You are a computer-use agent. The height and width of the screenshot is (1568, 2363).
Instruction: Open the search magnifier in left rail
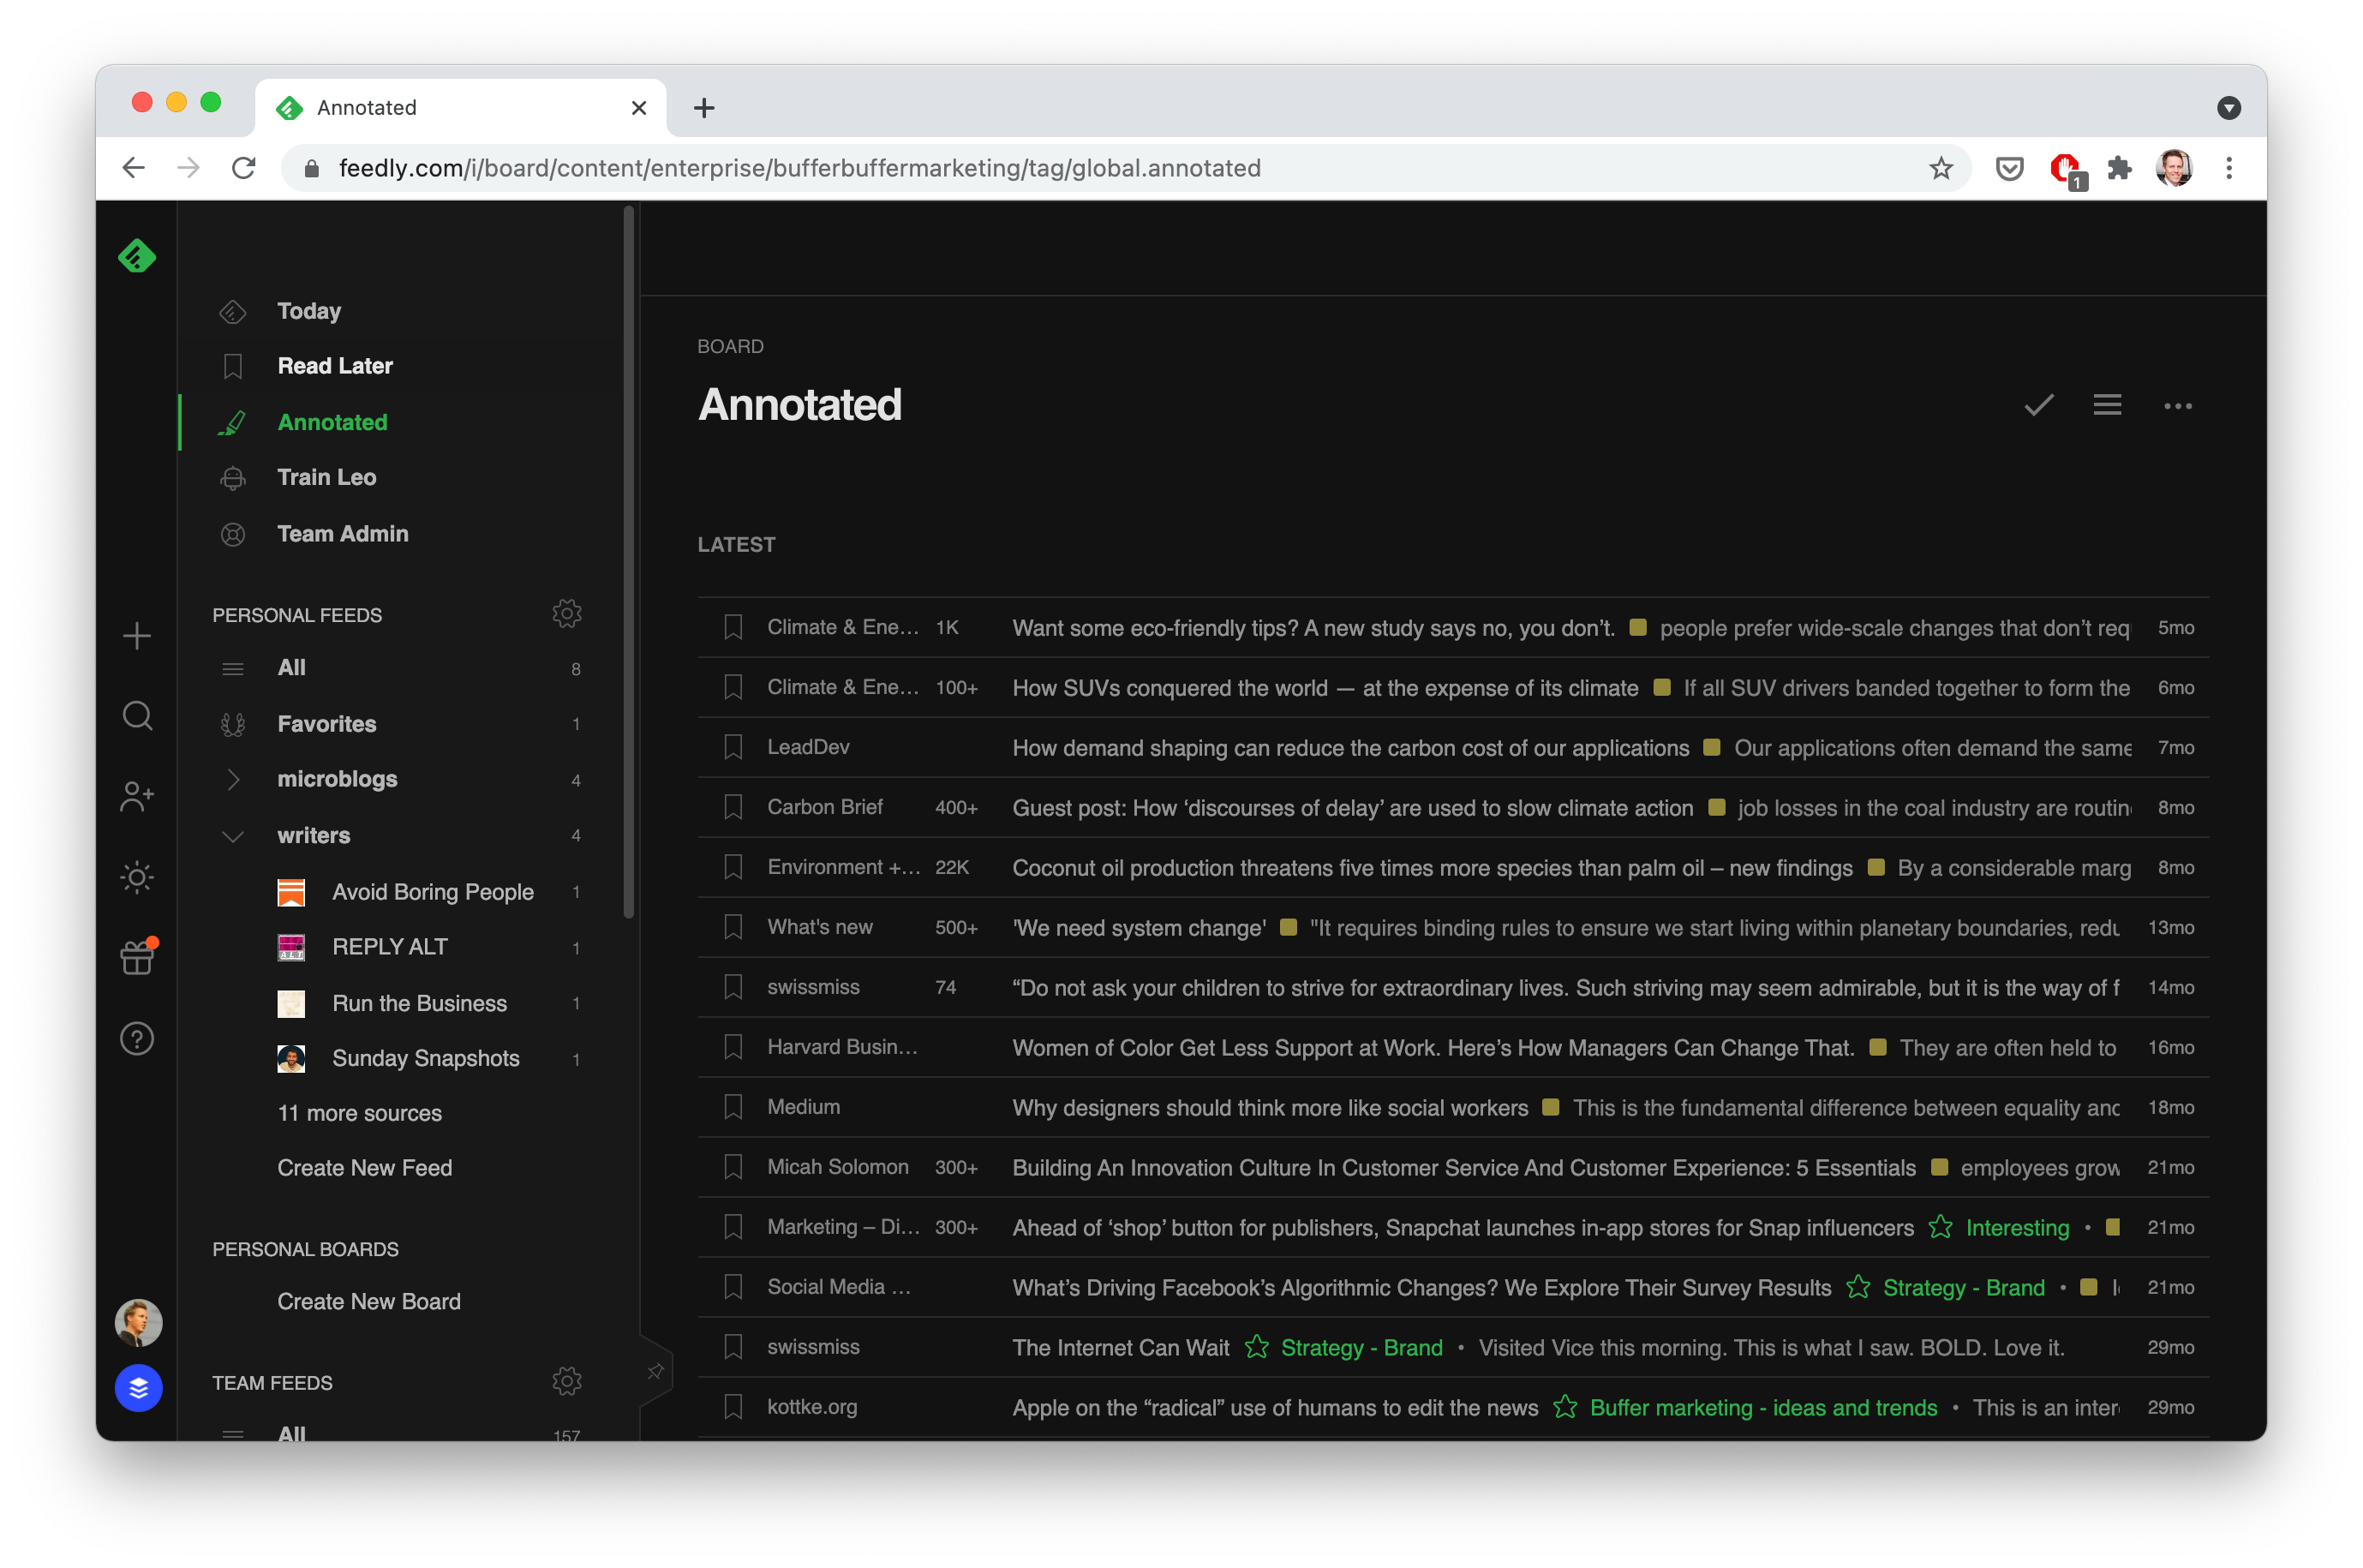point(137,716)
